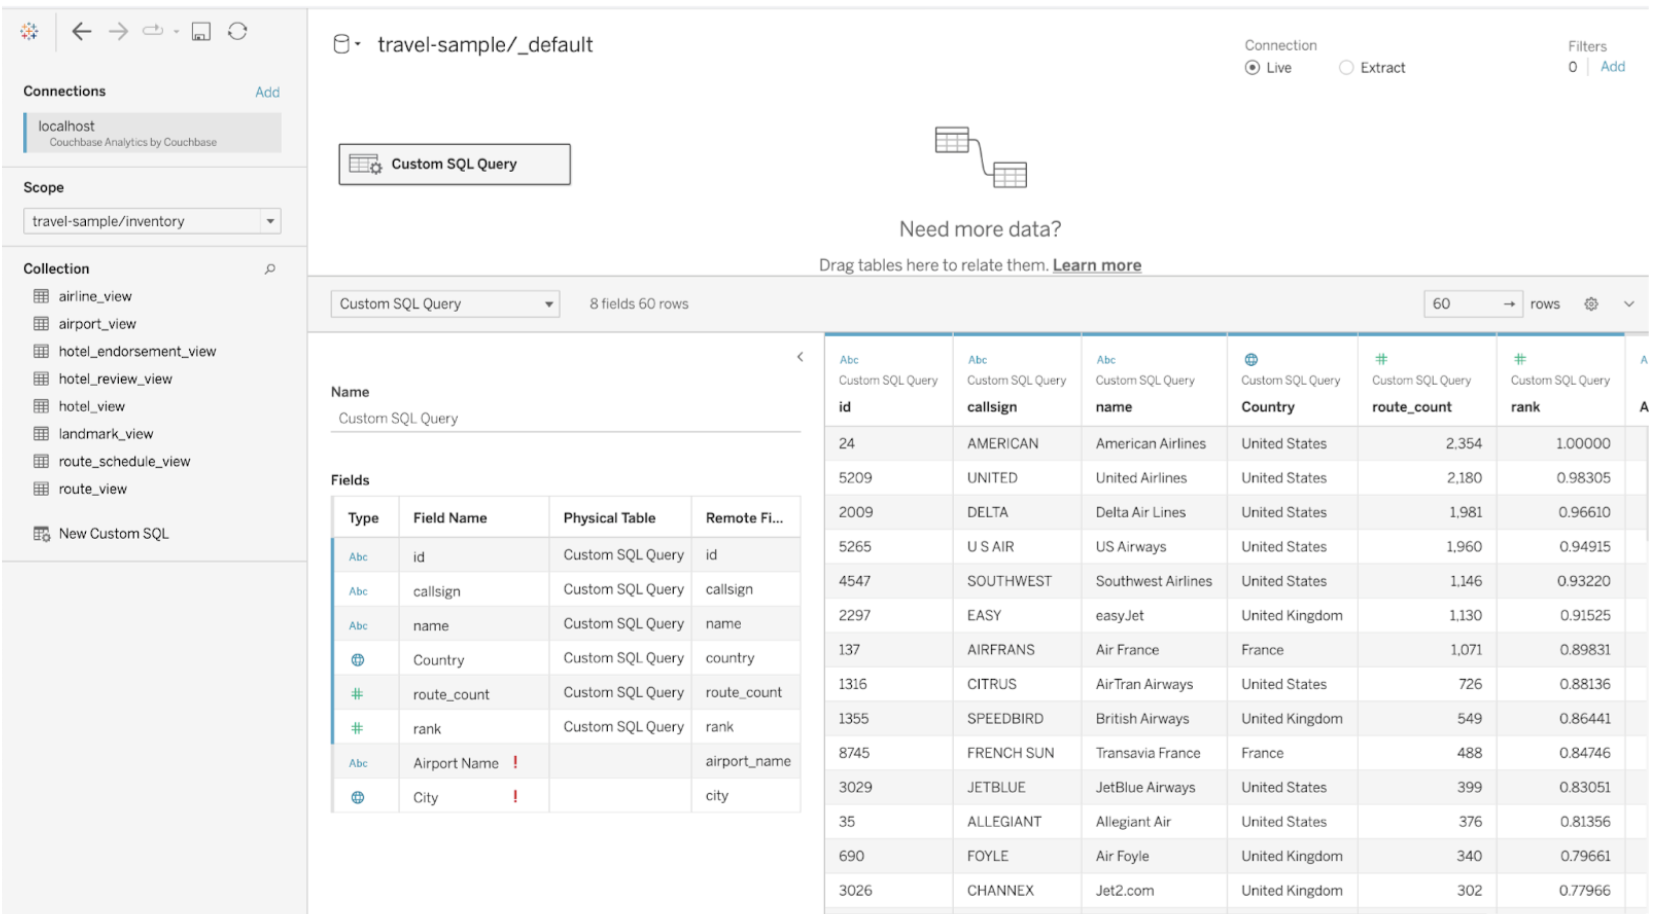Screen dimensions: 1658x914
Task: Click the route_count value 2,354
Action: [1464, 443]
